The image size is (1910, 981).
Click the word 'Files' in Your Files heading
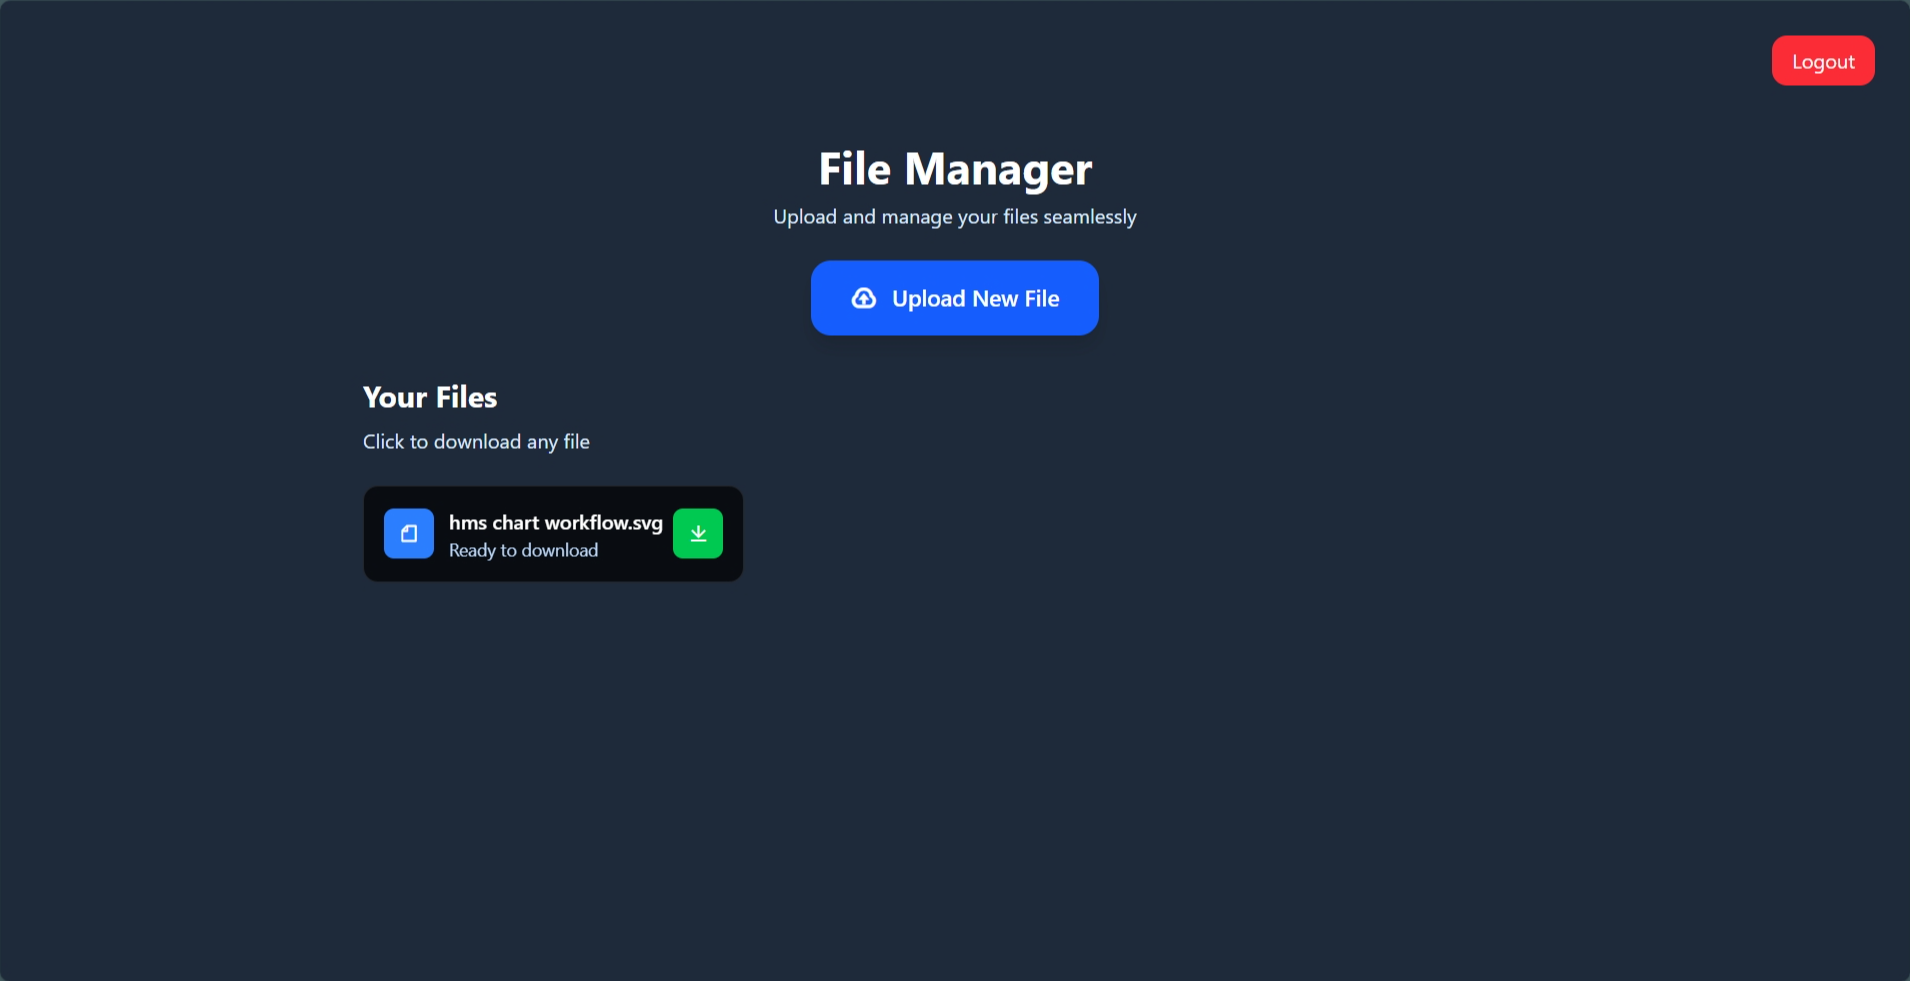coord(466,398)
